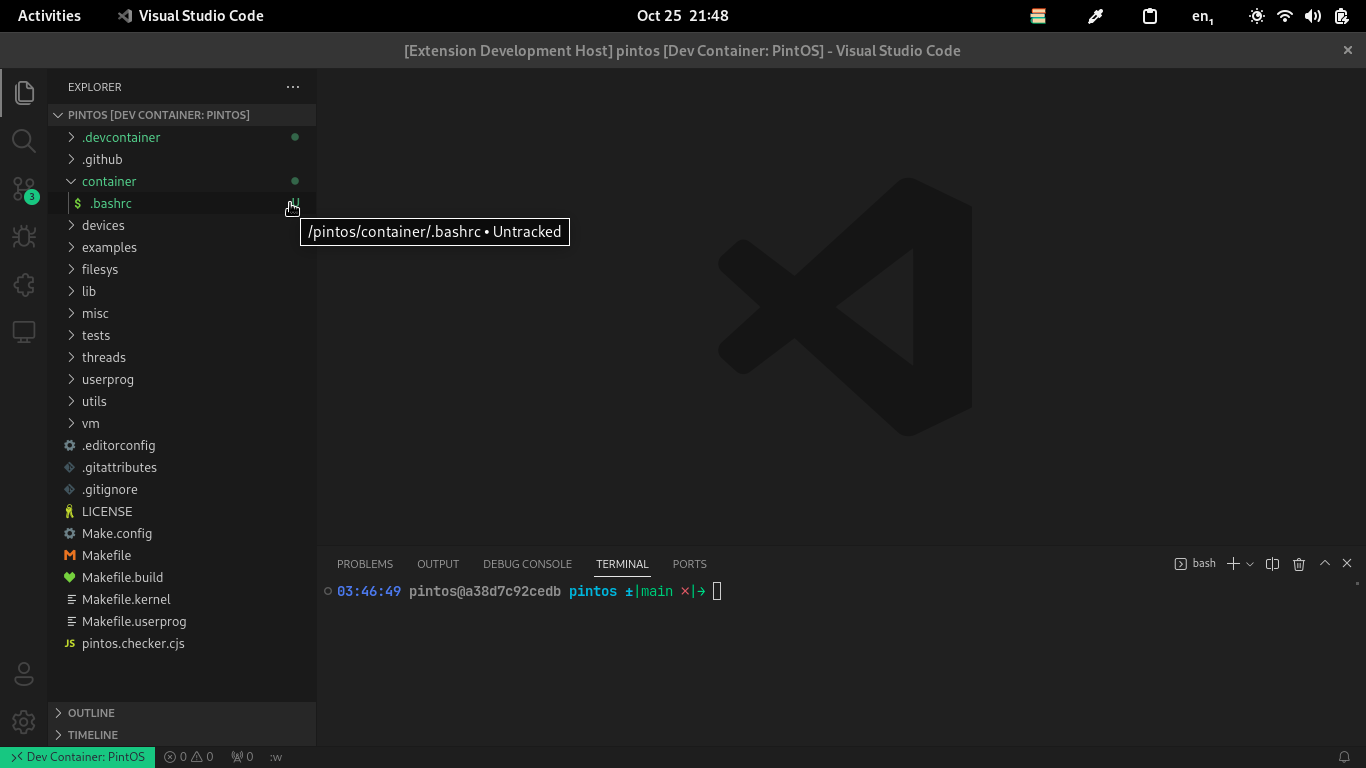Open the .bashrc file
Screen dimensions: 1366x768
[x=182, y=203]
